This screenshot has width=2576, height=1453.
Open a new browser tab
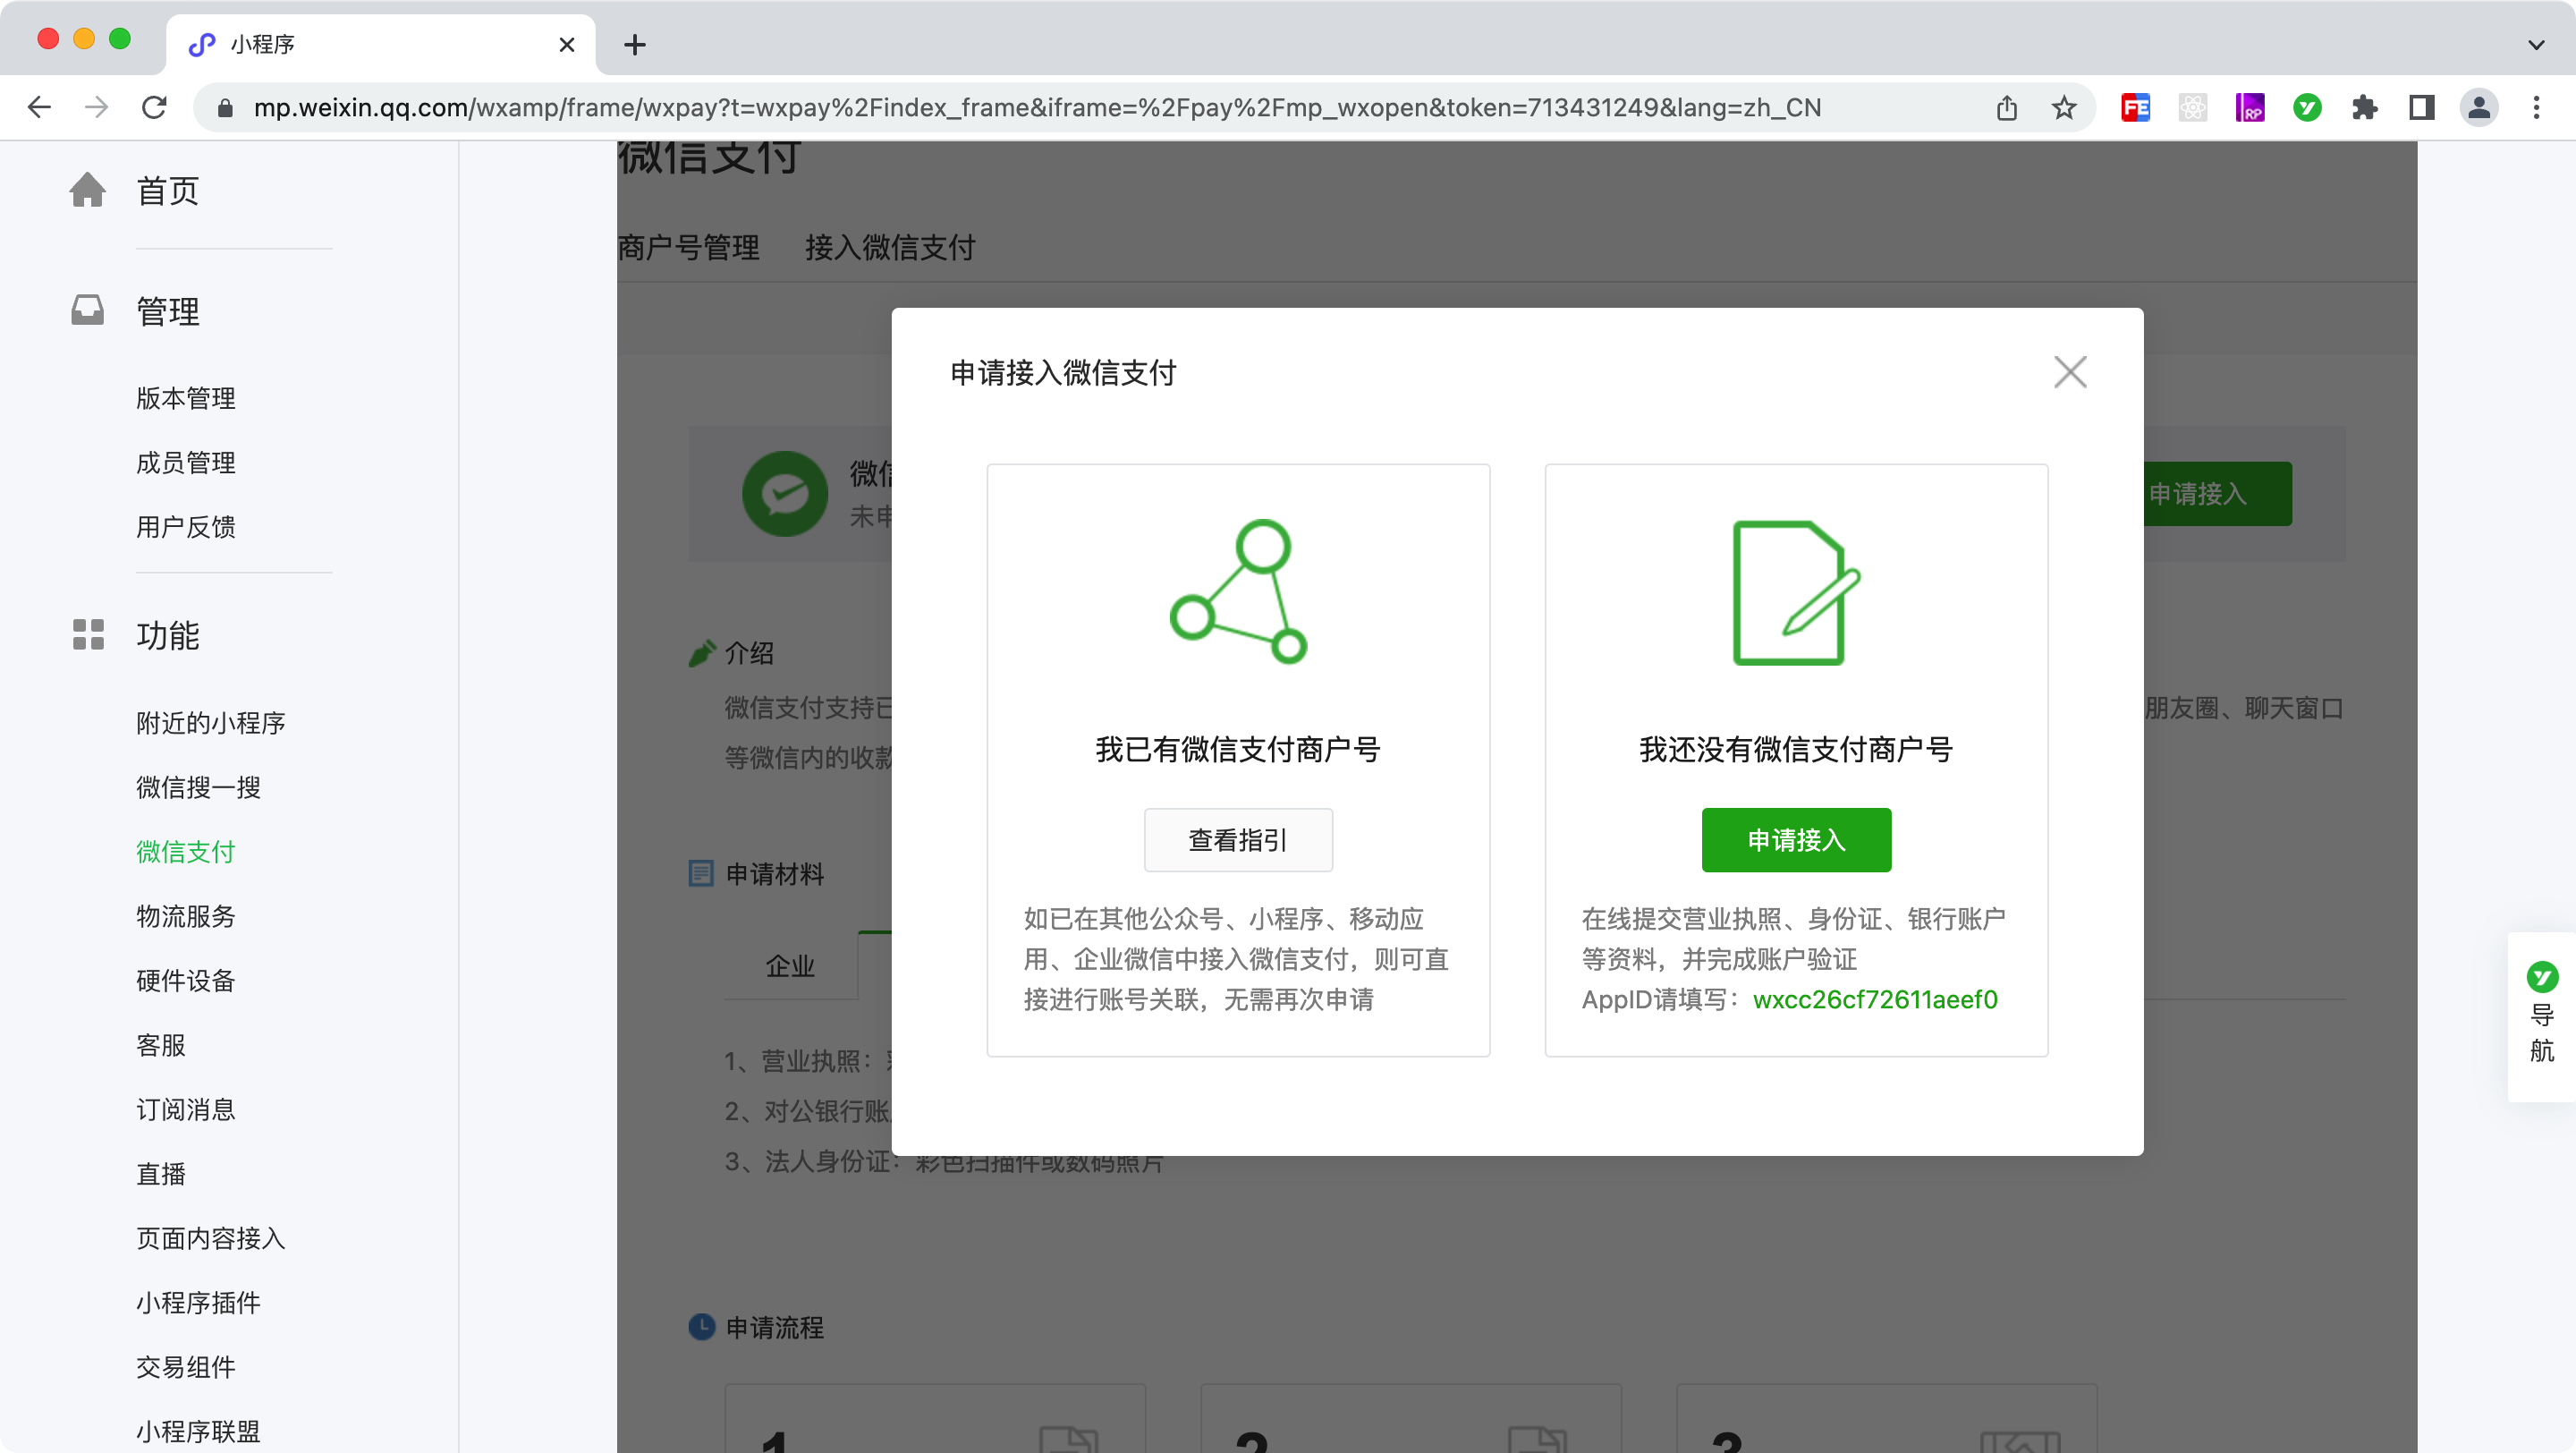click(634, 45)
